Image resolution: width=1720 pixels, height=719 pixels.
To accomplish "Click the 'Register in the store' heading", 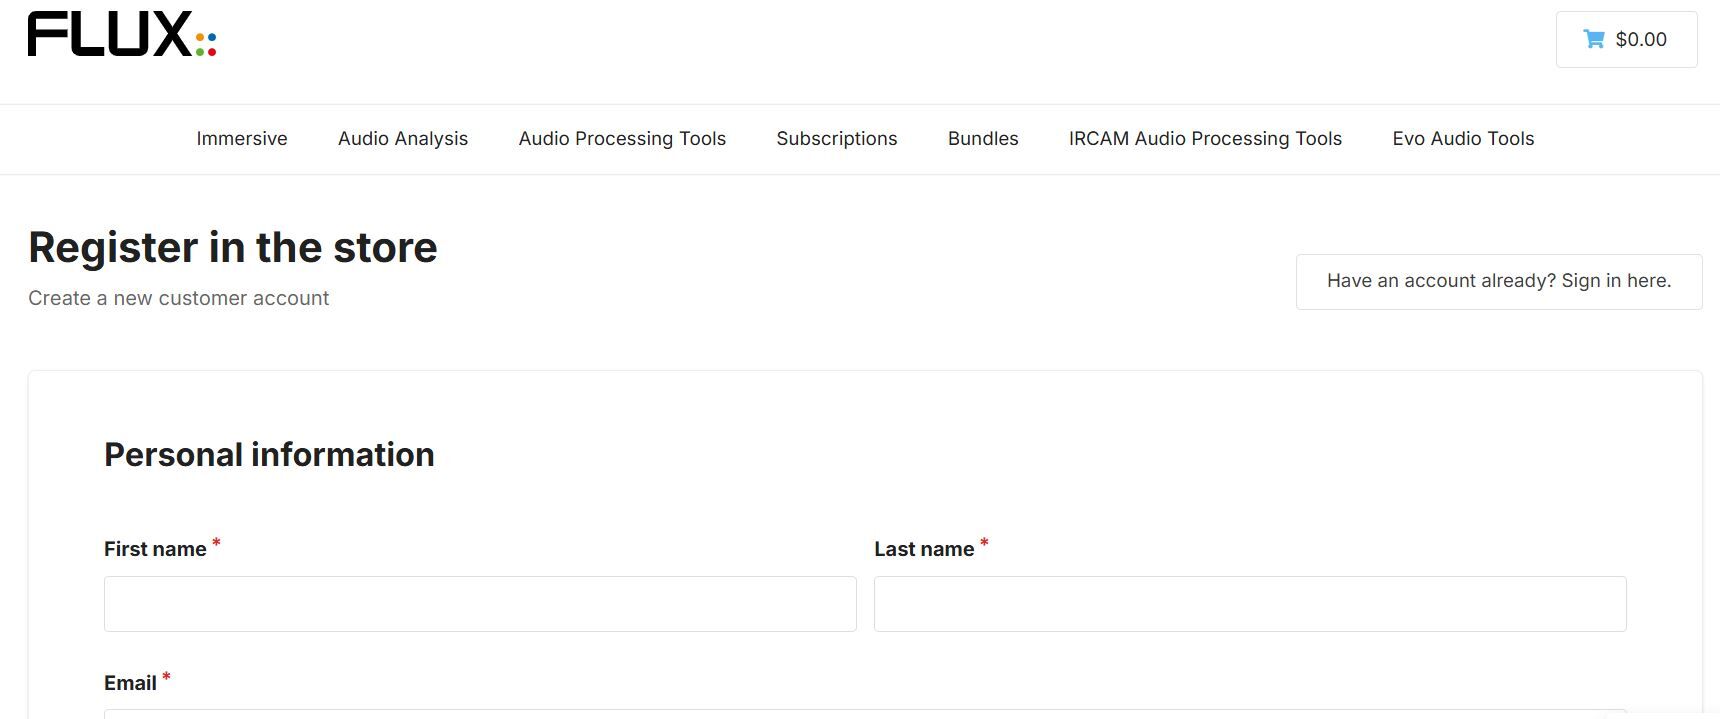I will pos(233,247).
